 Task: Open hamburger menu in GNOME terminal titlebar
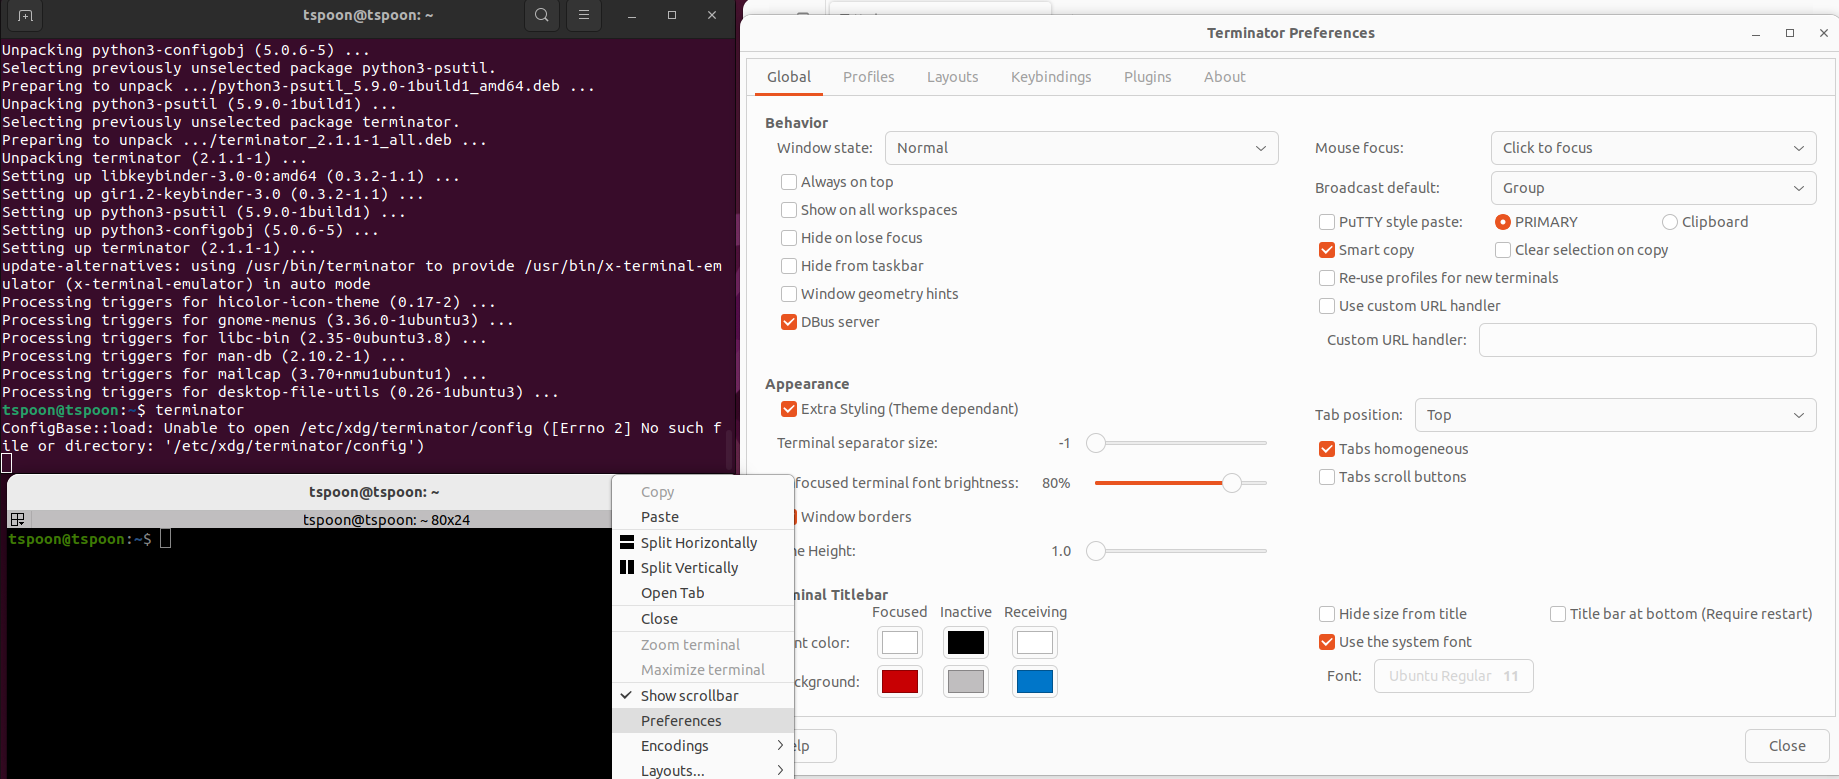click(584, 15)
